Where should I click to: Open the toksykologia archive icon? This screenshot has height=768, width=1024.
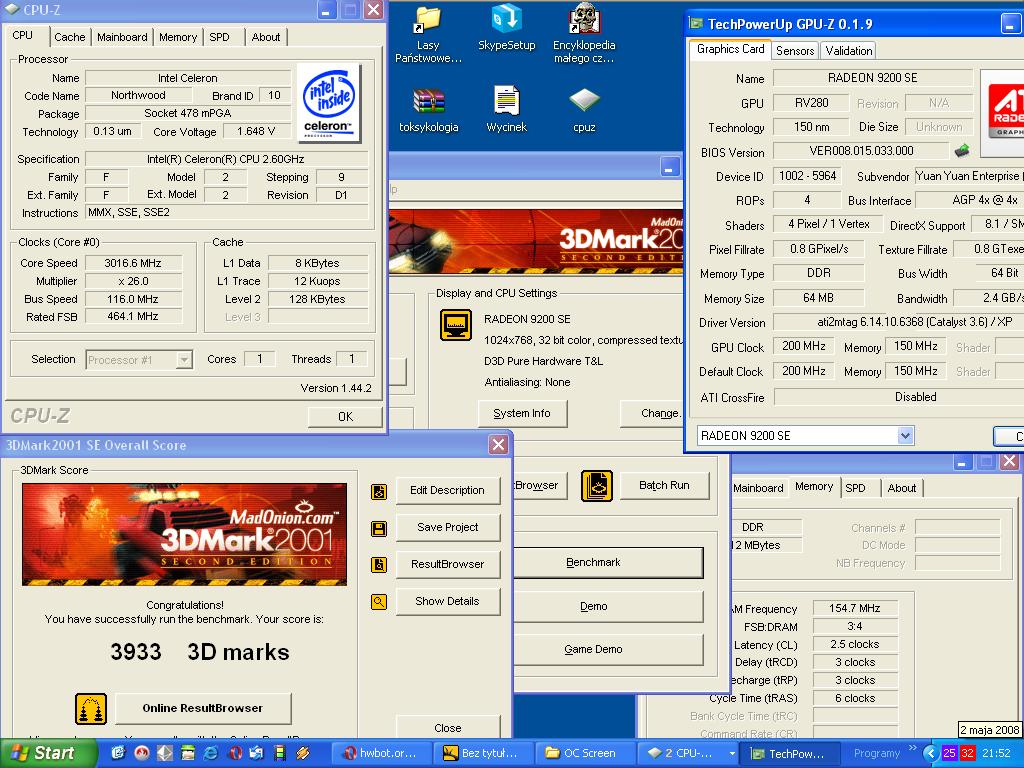[x=428, y=111]
